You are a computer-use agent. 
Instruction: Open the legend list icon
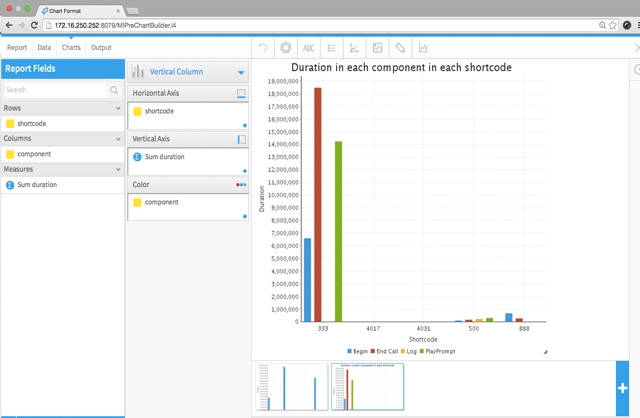tap(332, 47)
